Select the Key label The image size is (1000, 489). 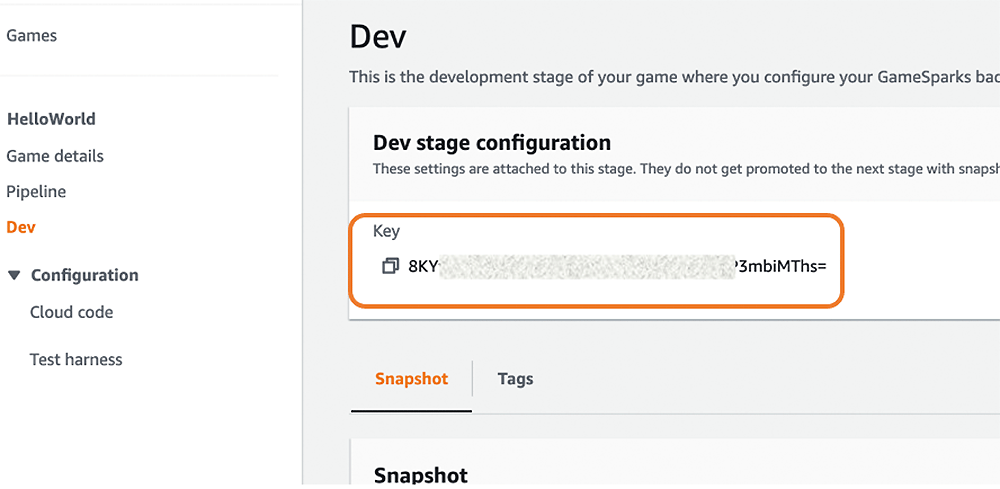[x=386, y=231]
